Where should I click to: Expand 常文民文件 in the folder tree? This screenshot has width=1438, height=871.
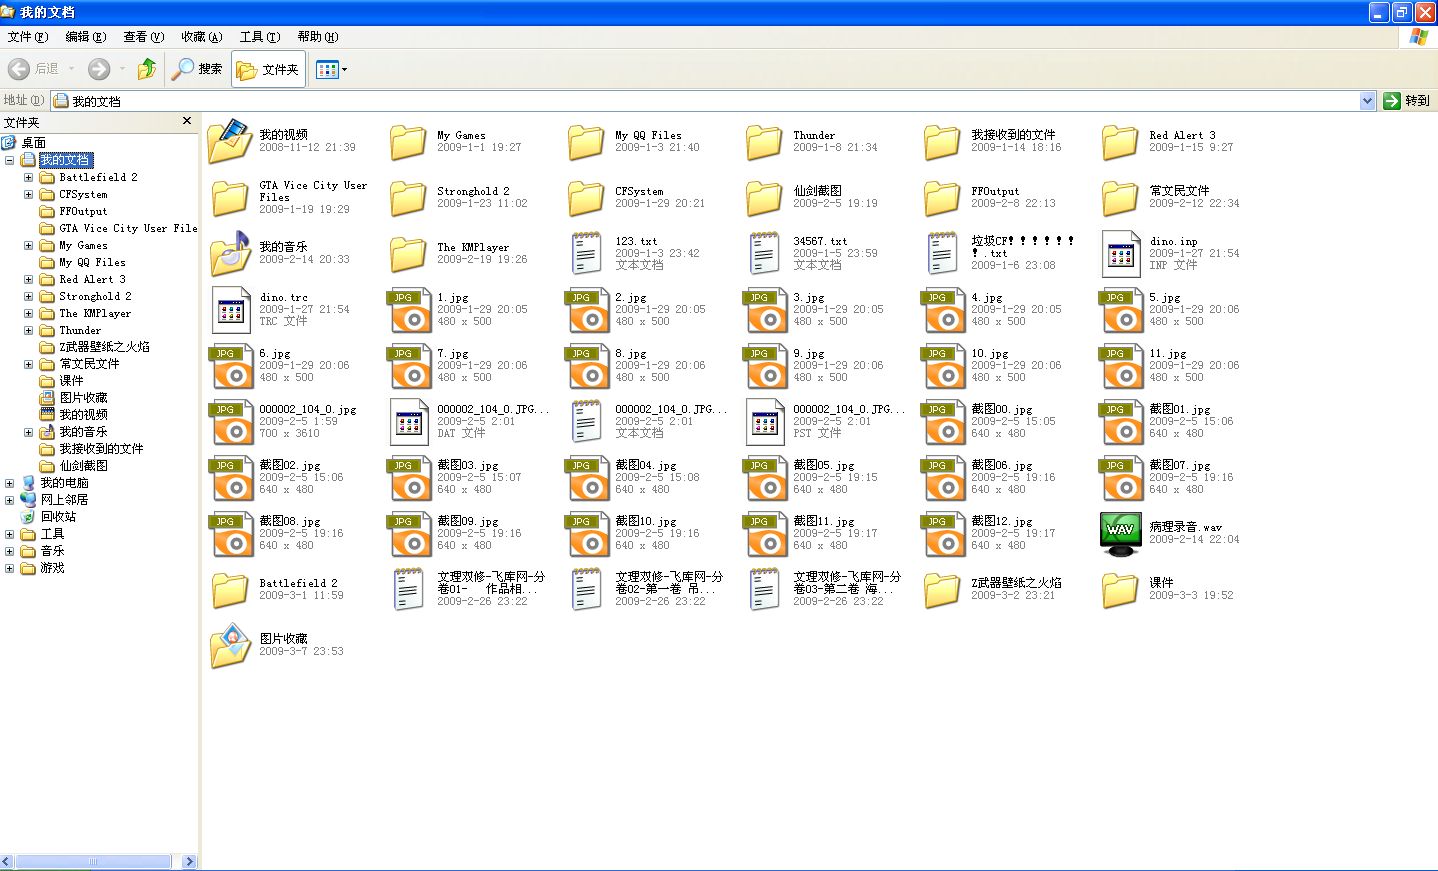(x=28, y=364)
